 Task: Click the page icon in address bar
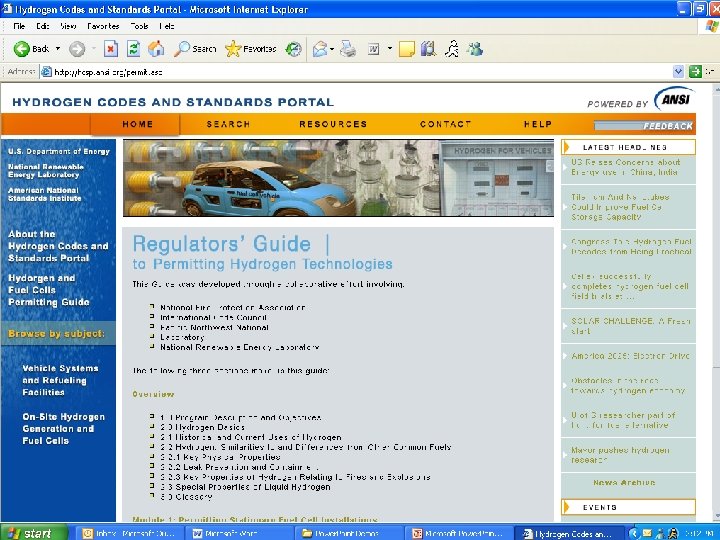[46, 72]
